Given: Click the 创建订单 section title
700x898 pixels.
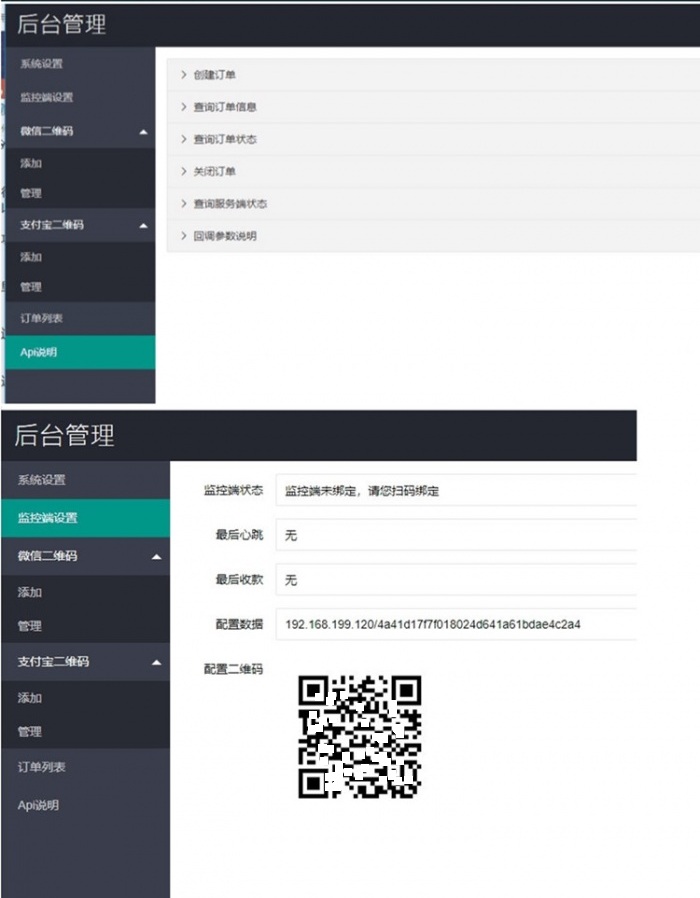Looking at the screenshot, I should pos(214,74).
